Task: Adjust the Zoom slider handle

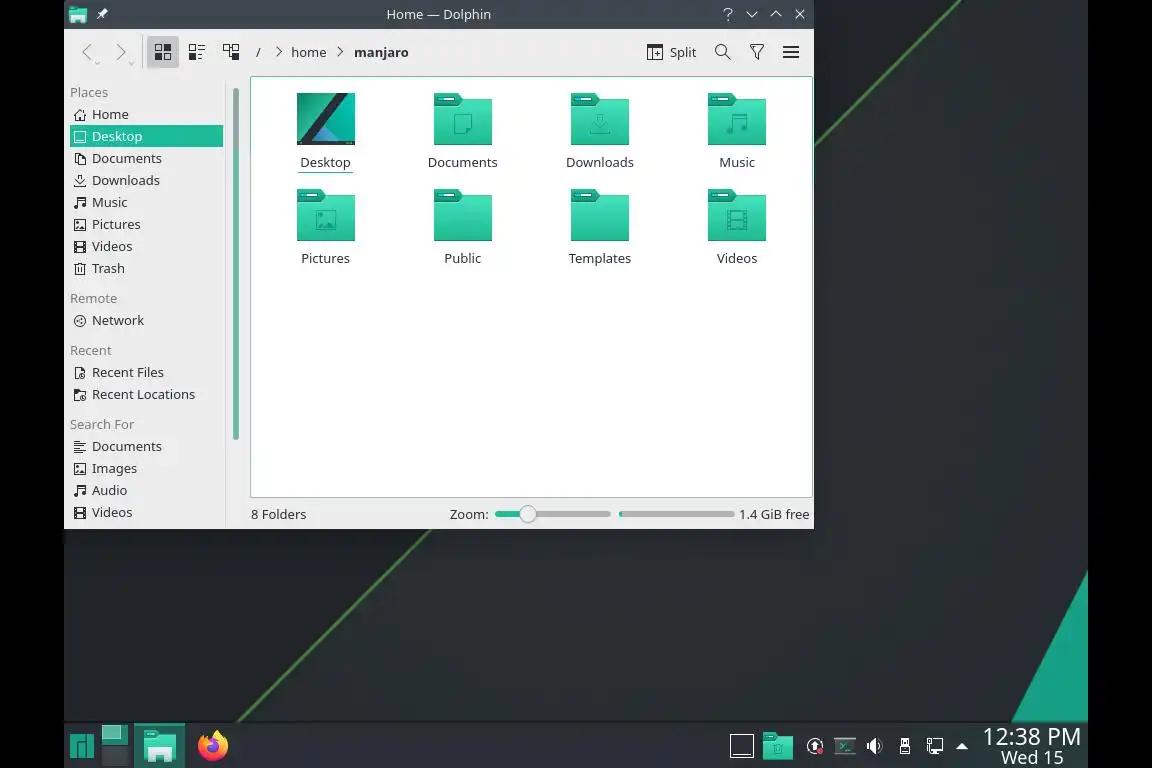Action: (x=528, y=514)
